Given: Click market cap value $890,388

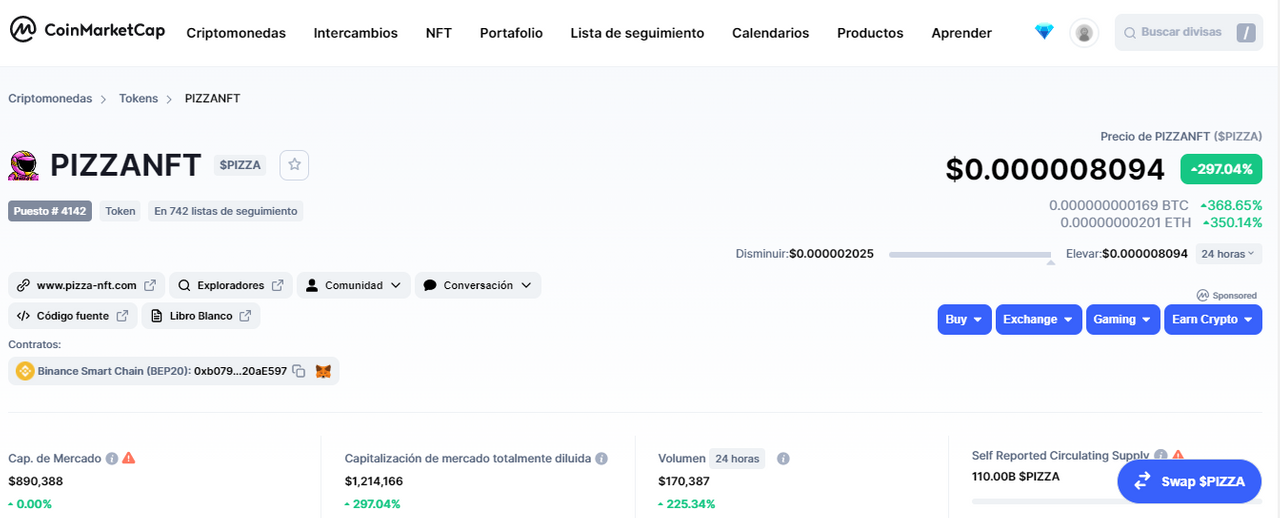Looking at the screenshot, I should [x=35, y=481].
